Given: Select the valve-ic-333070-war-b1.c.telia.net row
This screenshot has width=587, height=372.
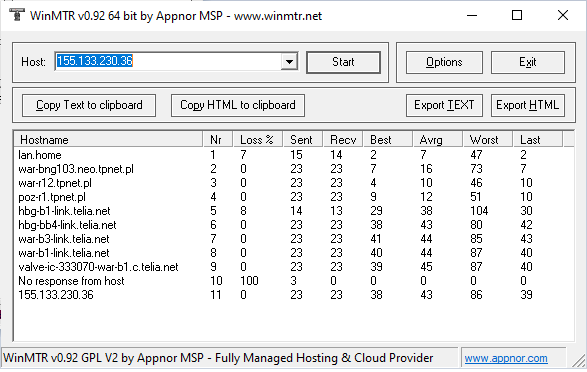Looking at the screenshot, I should tap(294, 267).
